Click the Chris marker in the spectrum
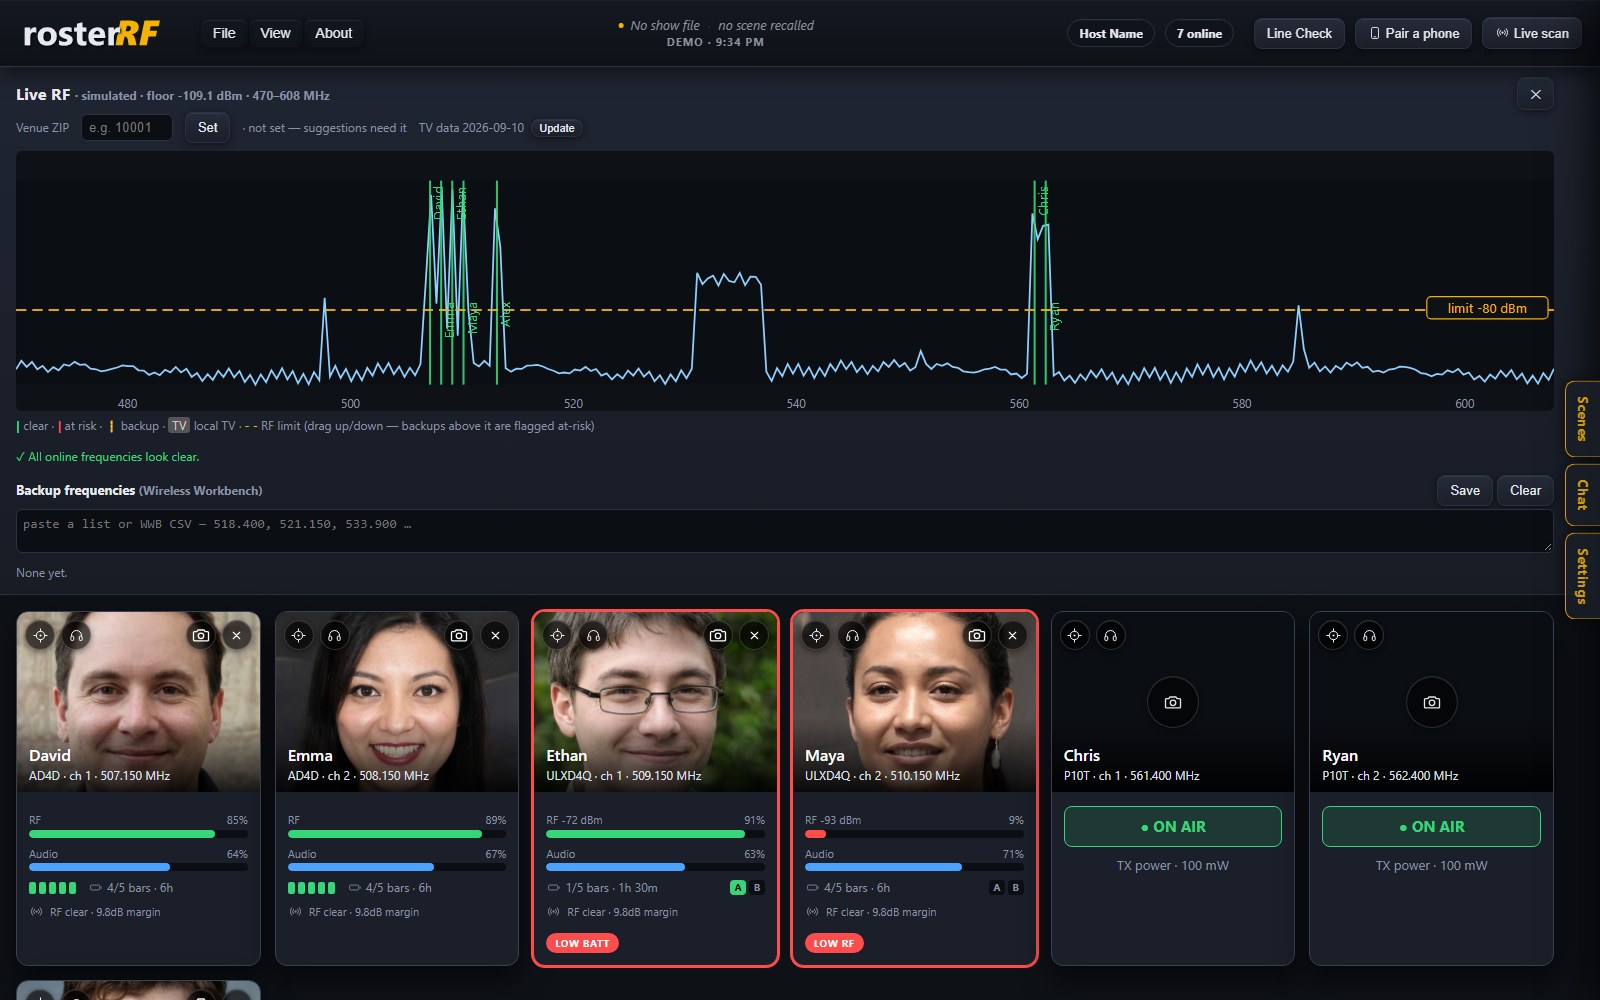 pos(1043,200)
